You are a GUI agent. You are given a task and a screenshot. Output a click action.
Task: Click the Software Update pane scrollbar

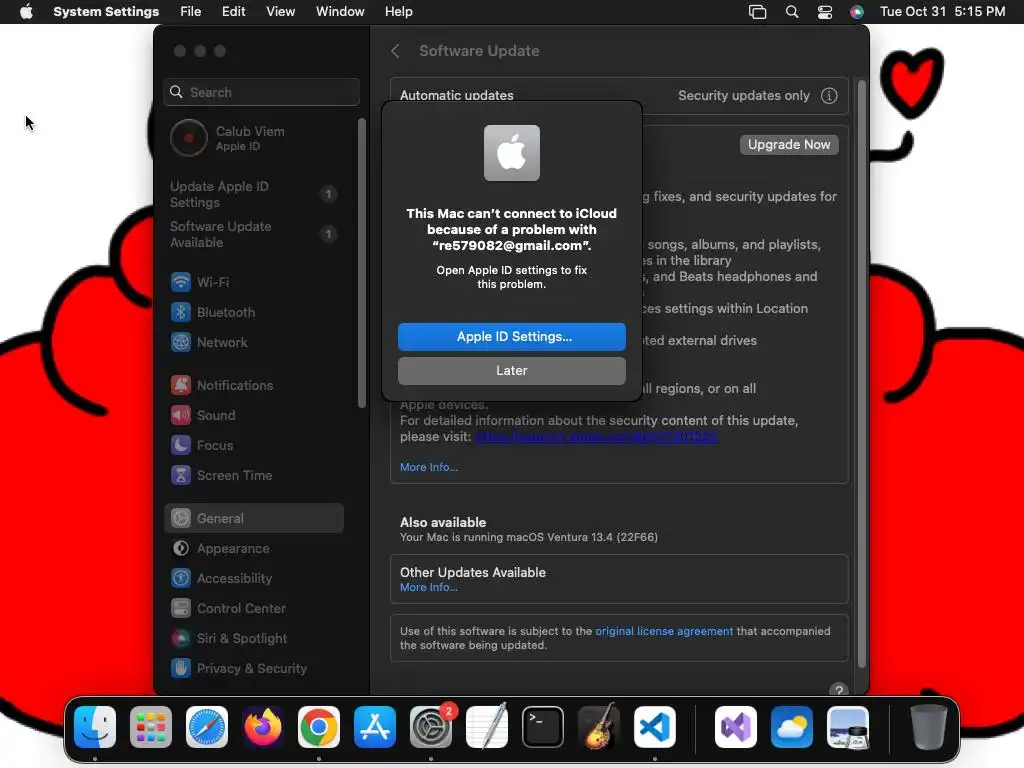861,374
